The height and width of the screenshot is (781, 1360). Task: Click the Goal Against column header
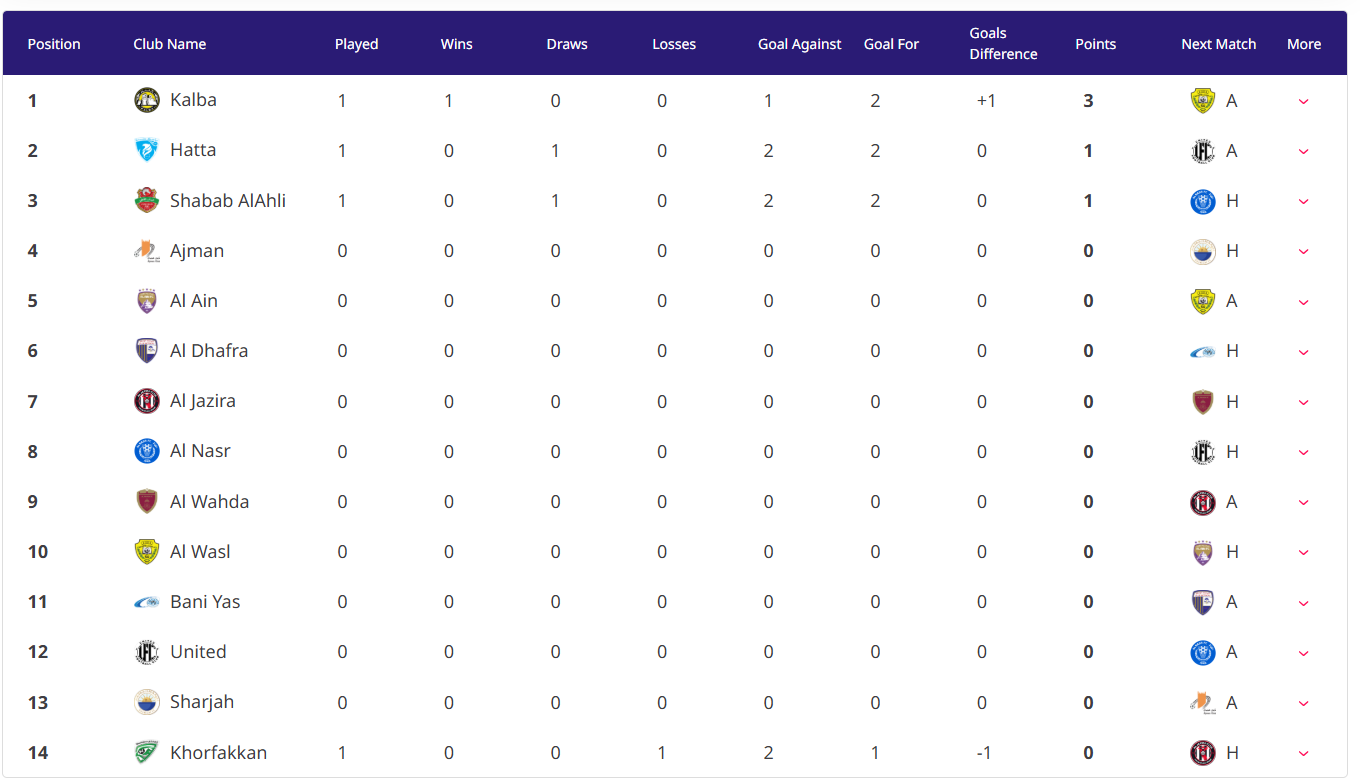(x=800, y=44)
